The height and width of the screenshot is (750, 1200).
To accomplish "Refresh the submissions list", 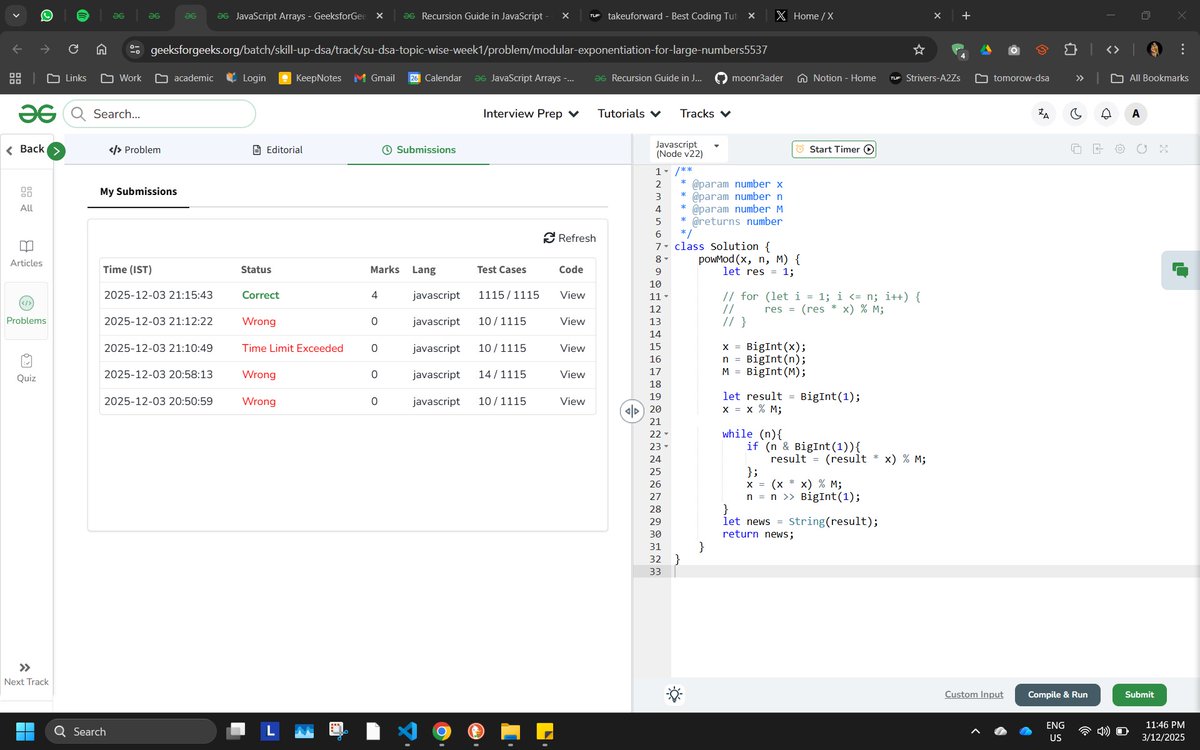I will pyautogui.click(x=570, y=238).
